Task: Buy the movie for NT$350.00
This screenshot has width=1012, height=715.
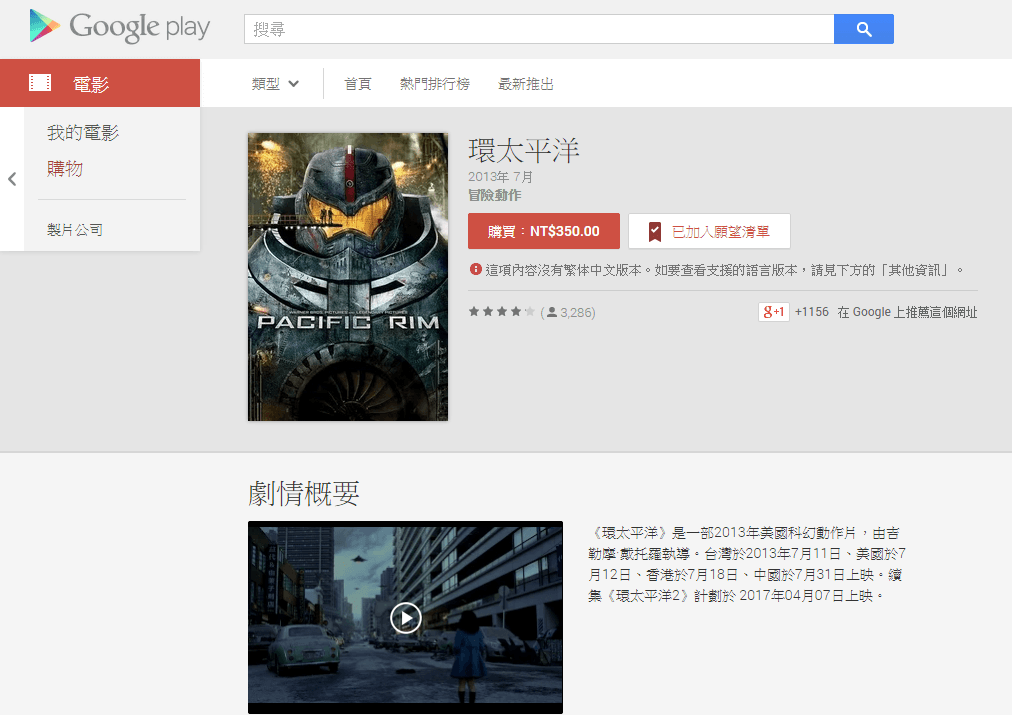Action: click(543, 231)
